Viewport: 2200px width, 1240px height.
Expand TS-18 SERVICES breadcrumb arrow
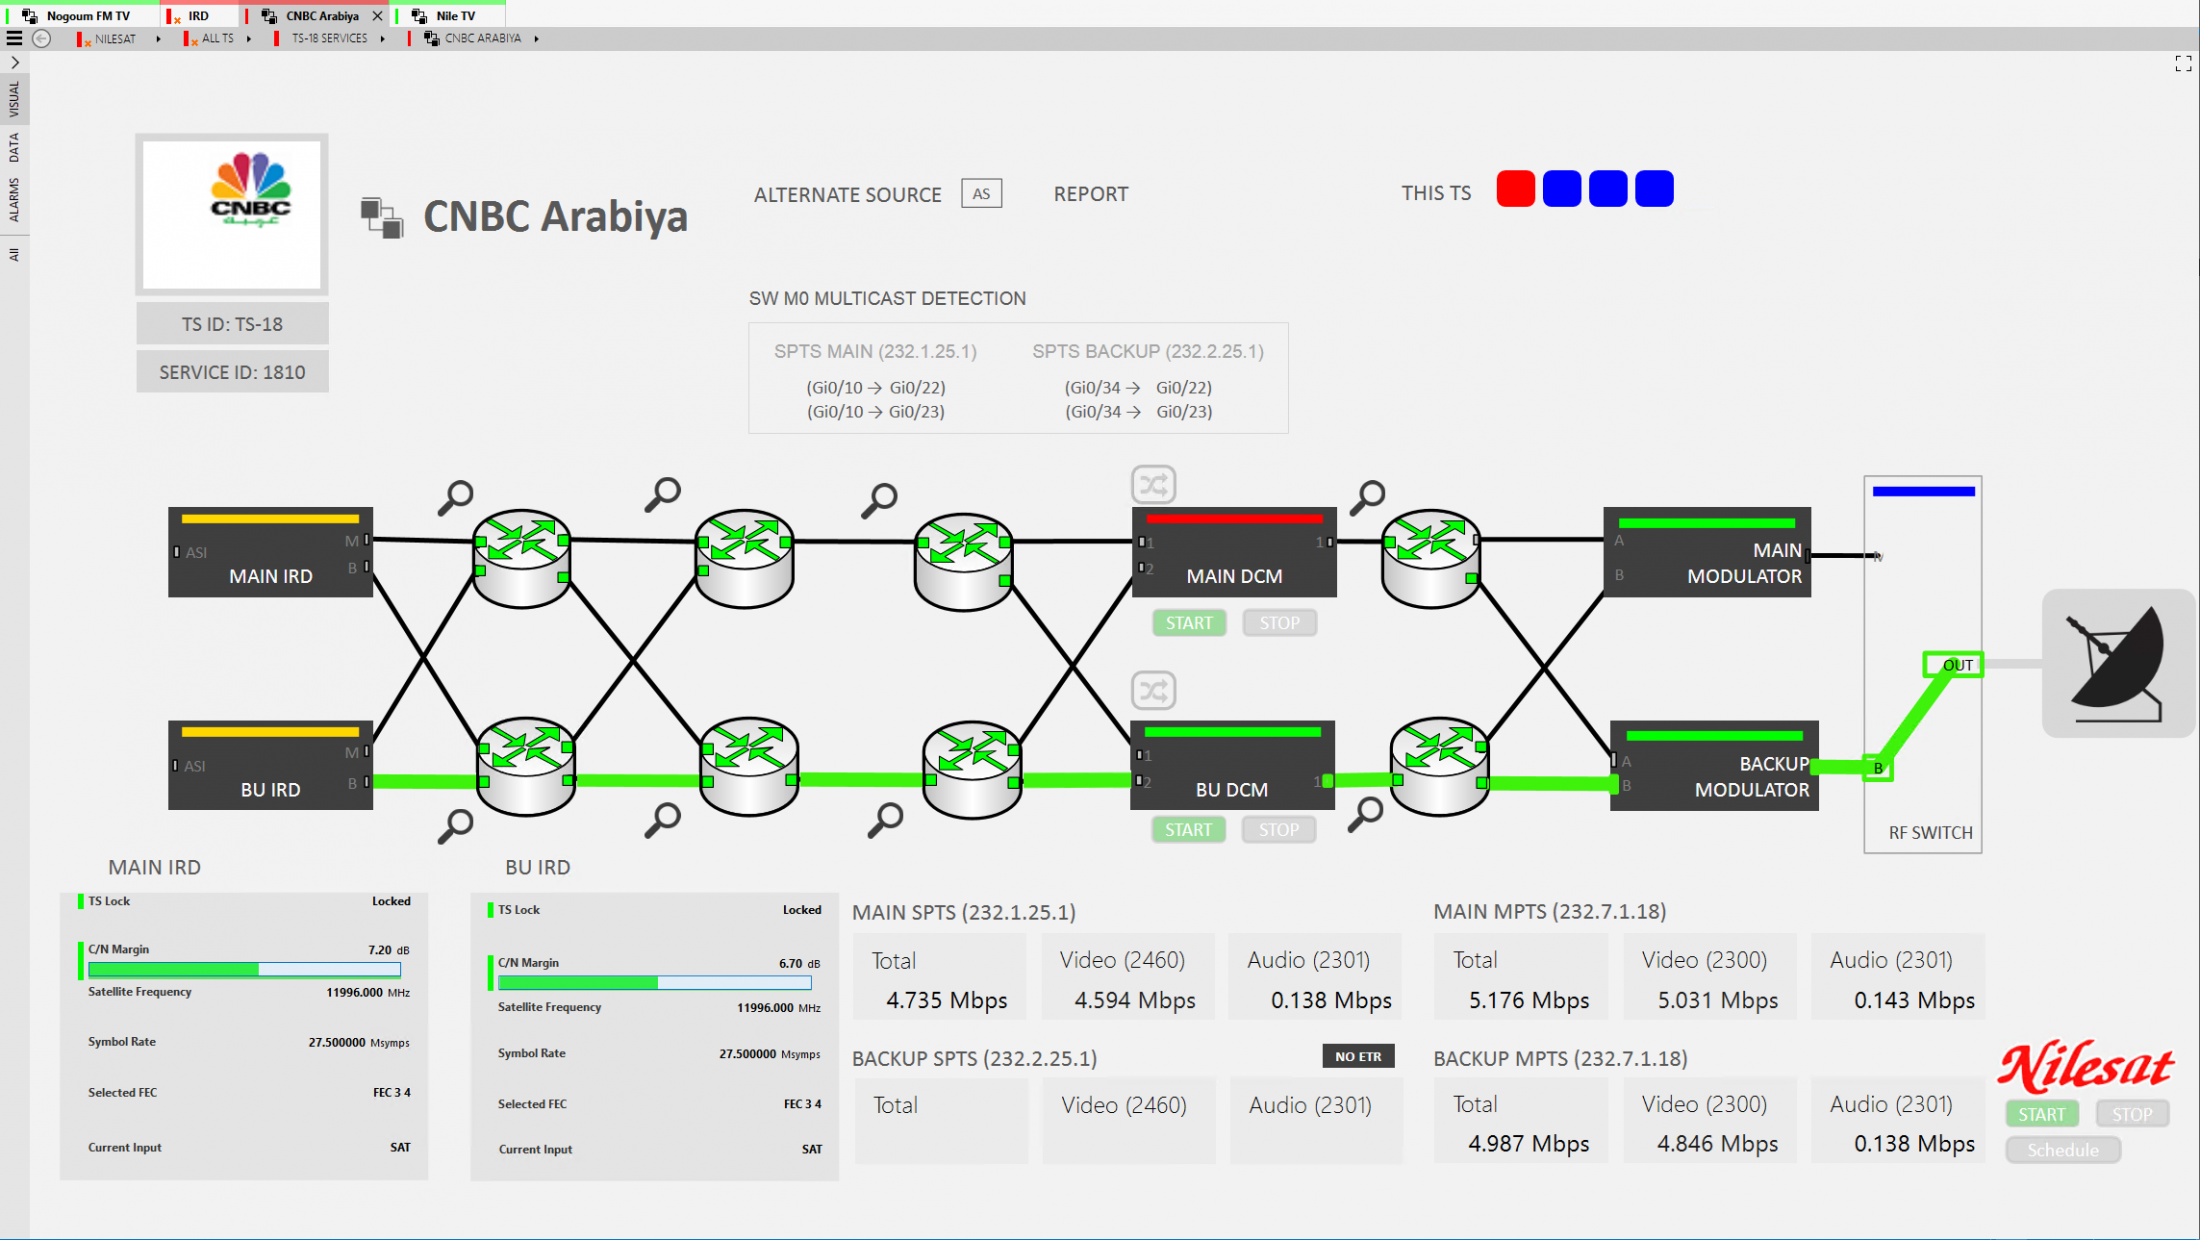point(383,39)
